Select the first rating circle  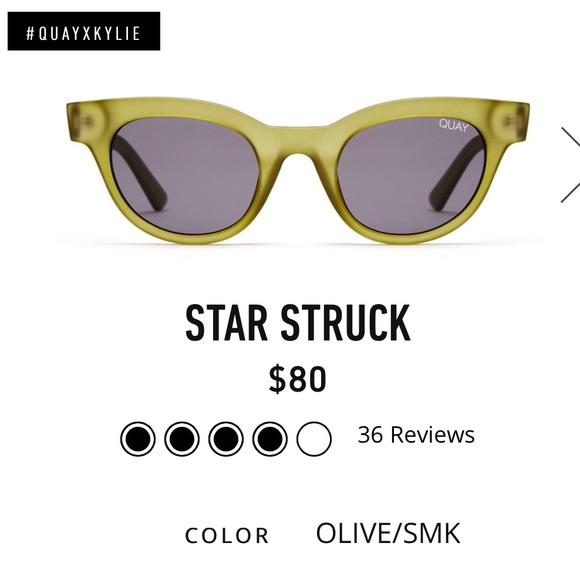click(138, 439)
